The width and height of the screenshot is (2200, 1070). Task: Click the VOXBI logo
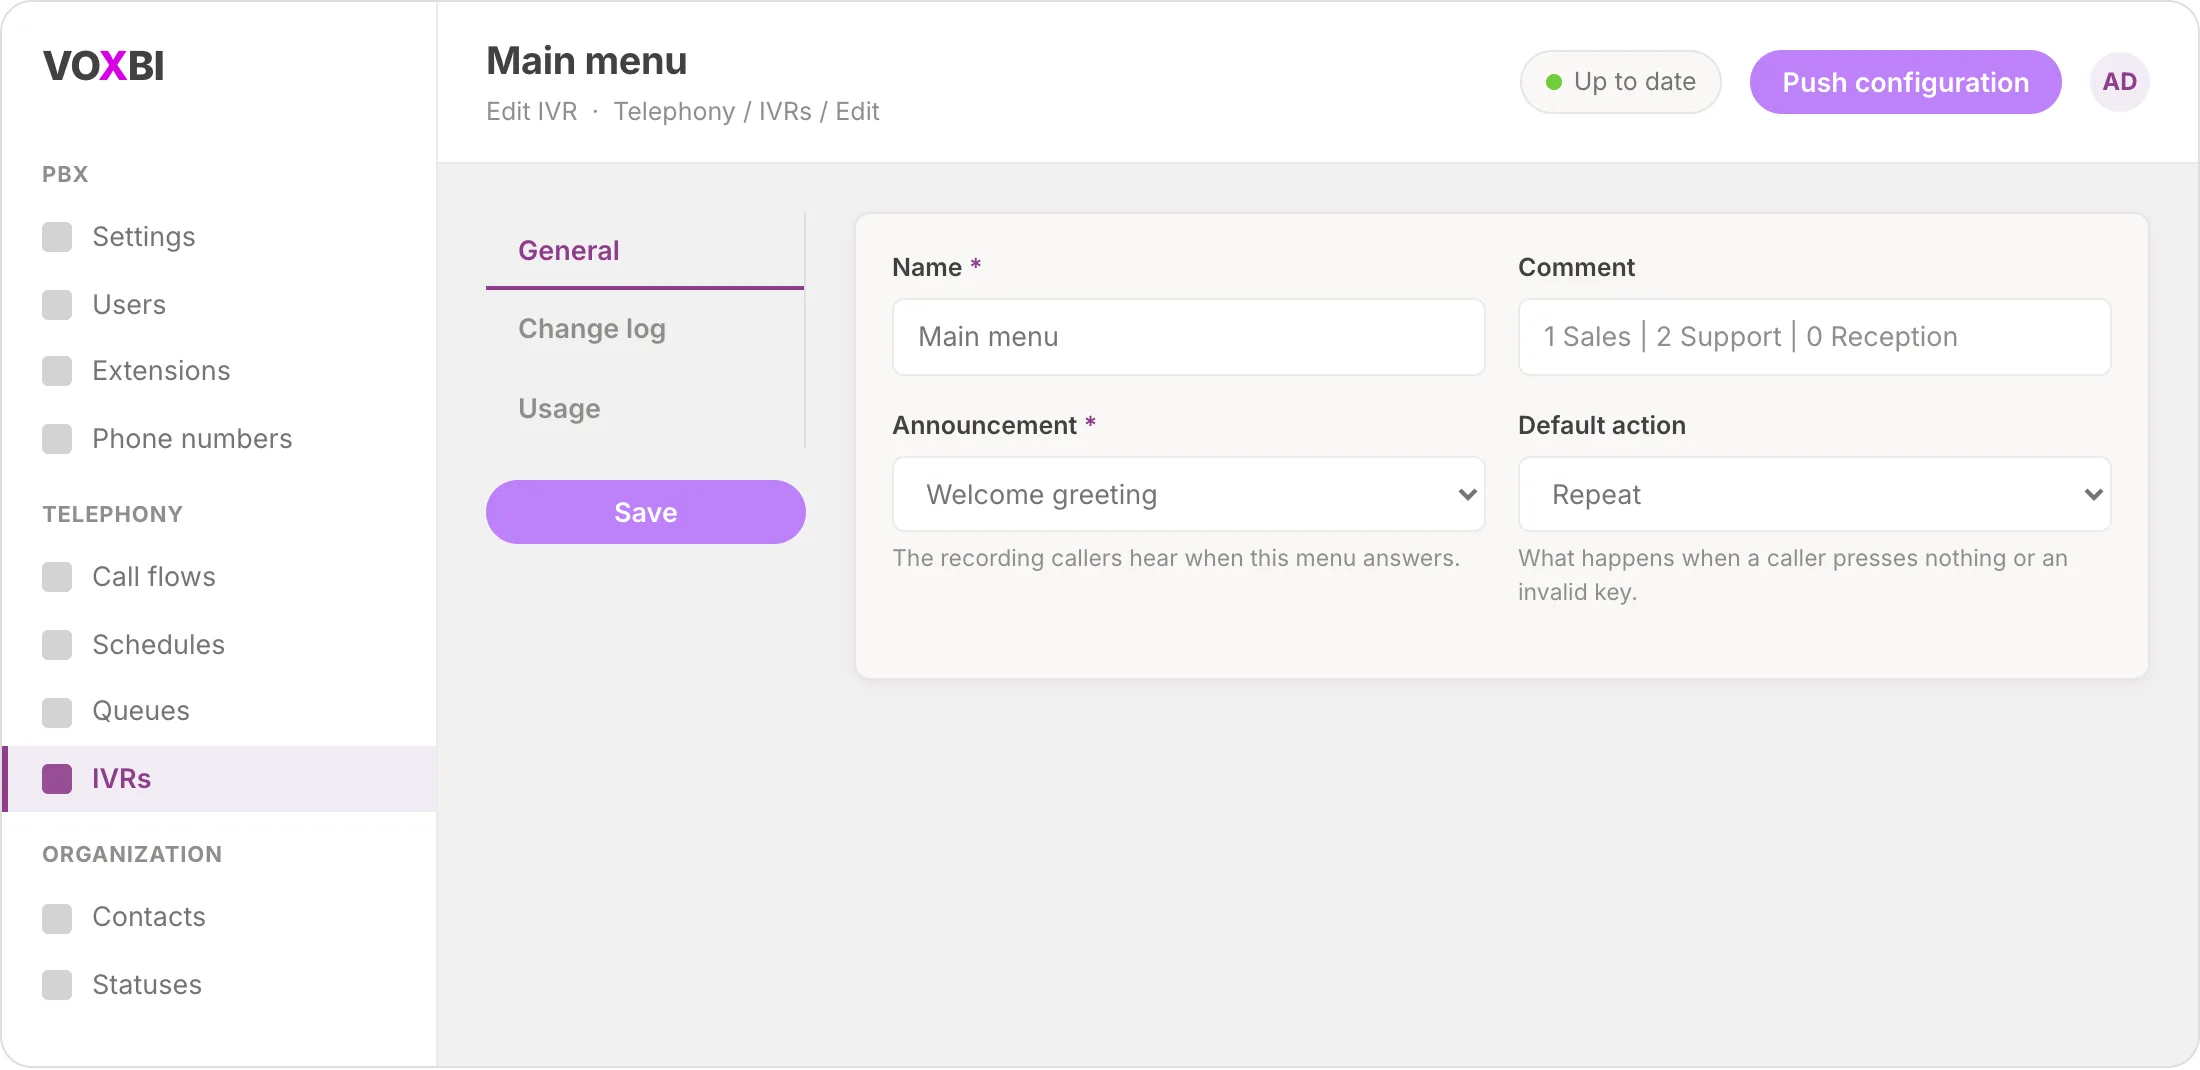103,66
